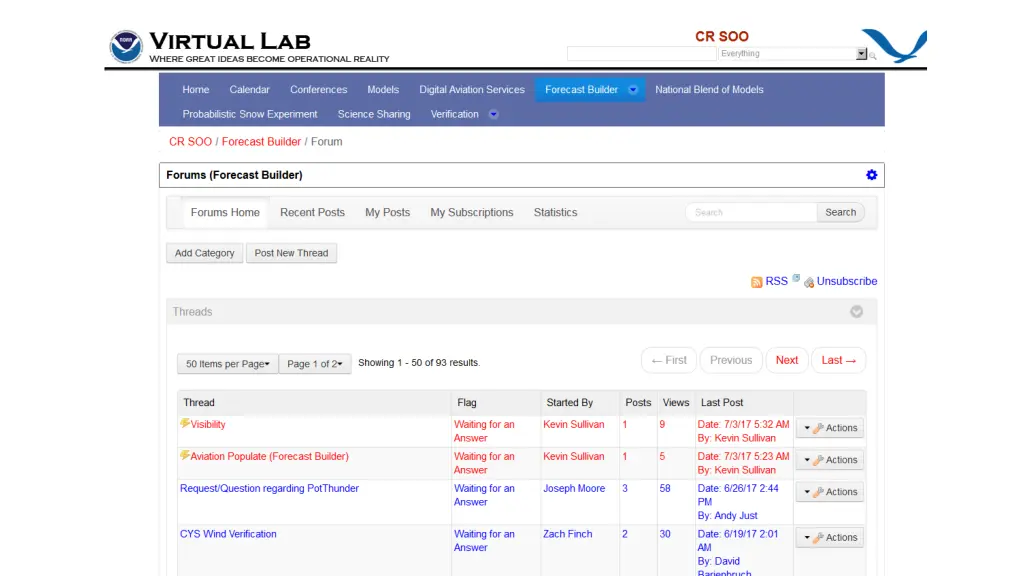Click CR SOO breadcrumb link

point(190,142)
